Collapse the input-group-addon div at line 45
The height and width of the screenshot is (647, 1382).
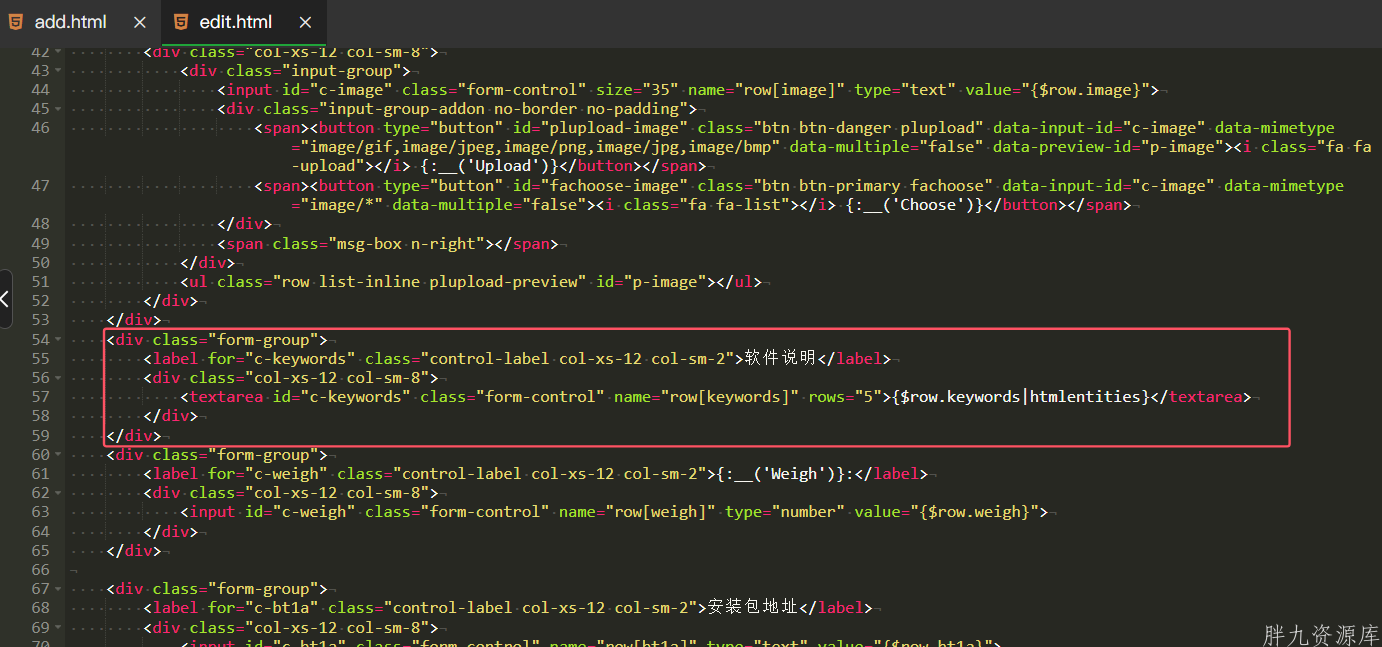[x=58, y=109]
